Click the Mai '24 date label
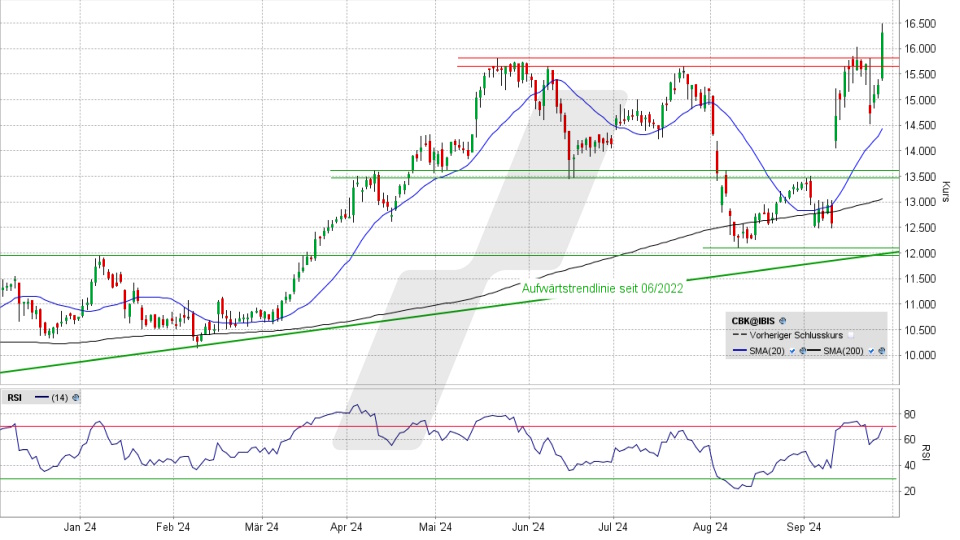This screenshot has height=540, width=960. click(435, 527)
